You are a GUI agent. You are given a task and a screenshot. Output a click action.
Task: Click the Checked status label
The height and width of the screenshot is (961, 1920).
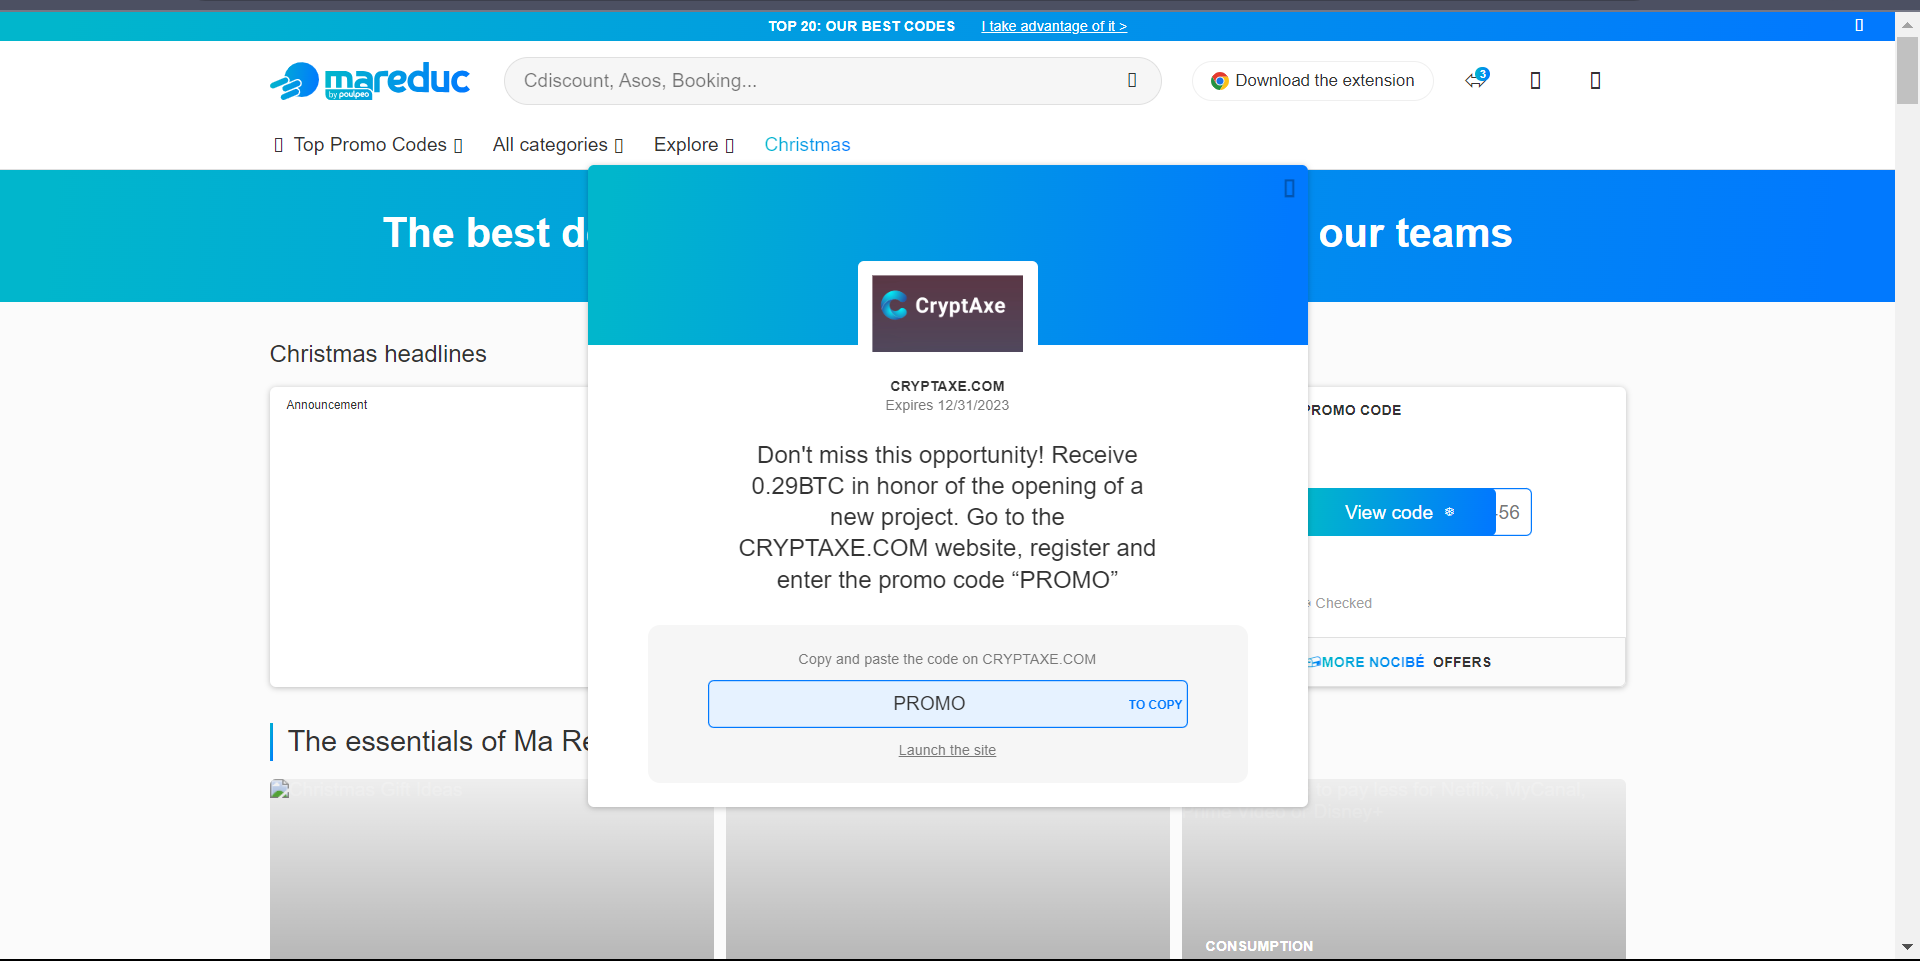[1343, 603]
